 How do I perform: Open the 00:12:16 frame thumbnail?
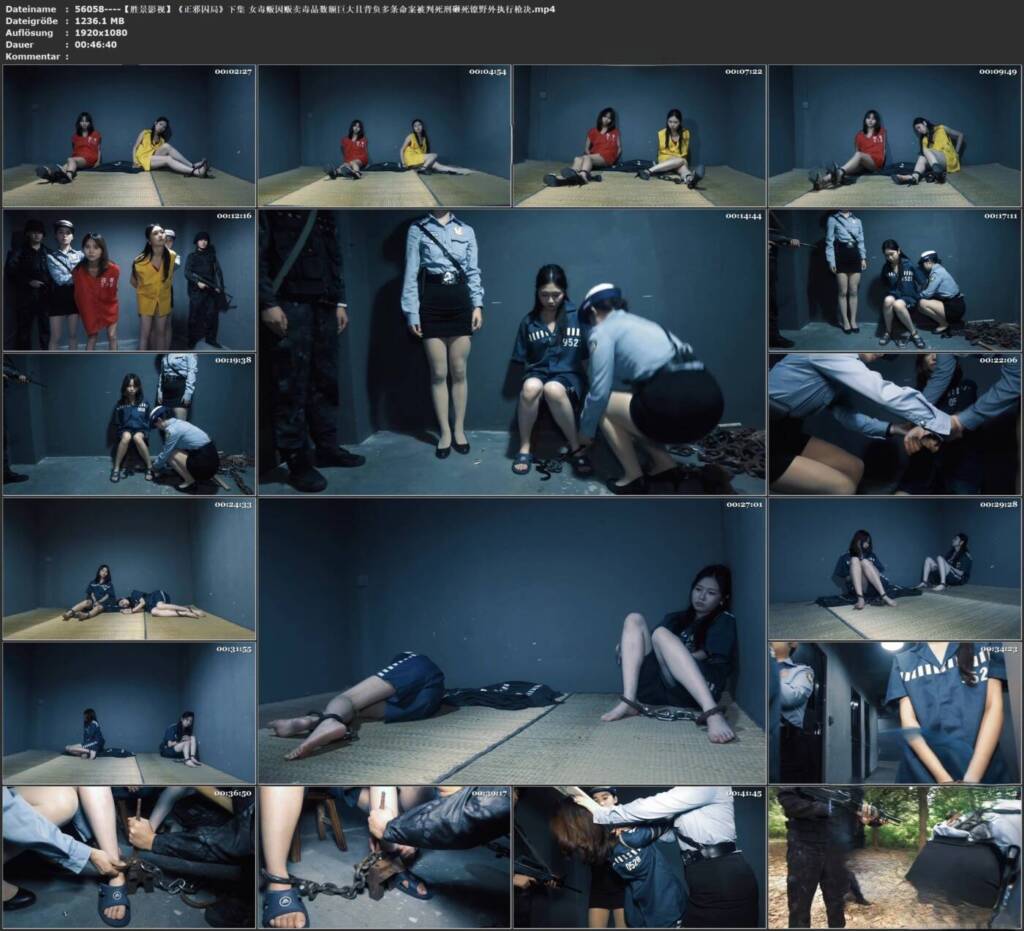(129, 280)
